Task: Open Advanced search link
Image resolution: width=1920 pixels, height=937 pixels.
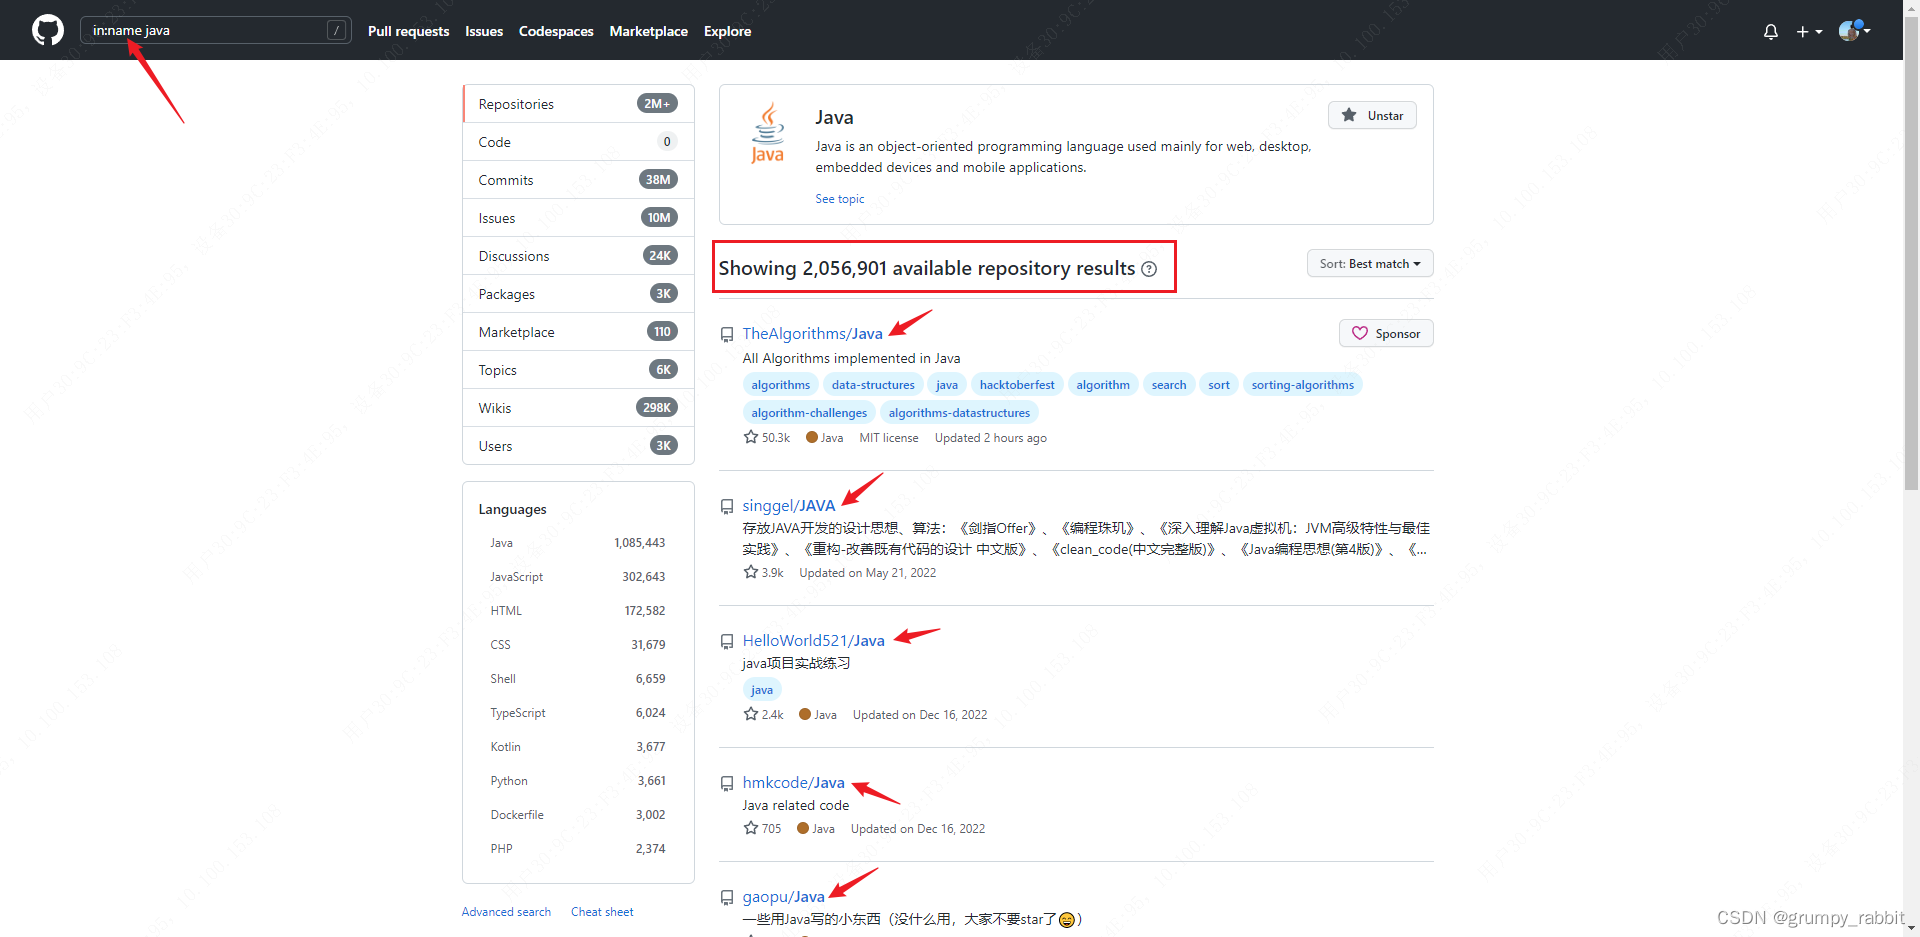Action: tap(506, 912)
